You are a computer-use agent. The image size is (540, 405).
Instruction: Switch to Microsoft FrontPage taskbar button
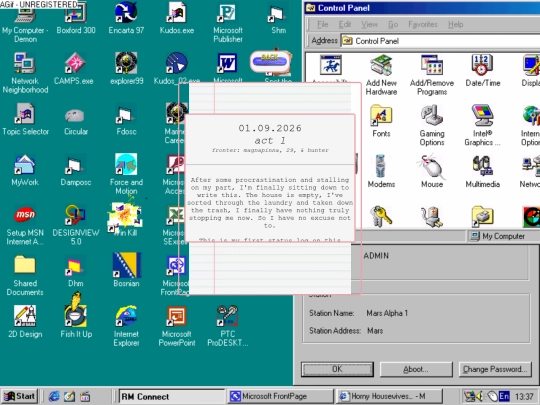click(280, 396)
